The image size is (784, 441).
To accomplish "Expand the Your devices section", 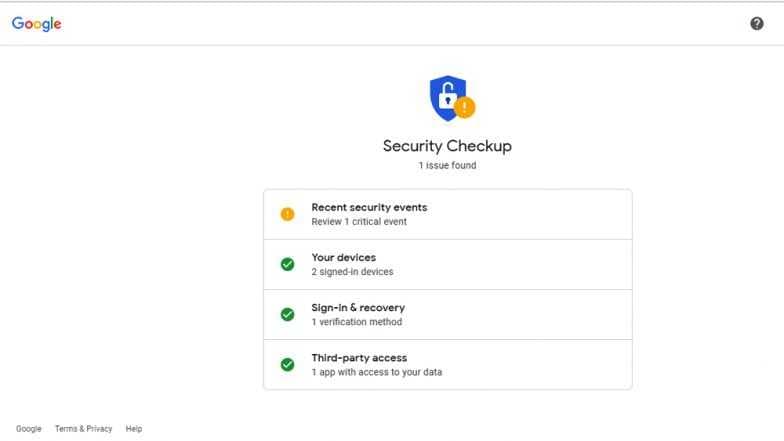I will coord(448,264).
